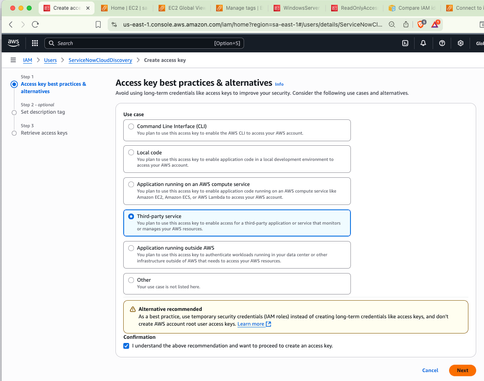Click the AWS logo to go home
484x381 pixels.
click(13, 43)
